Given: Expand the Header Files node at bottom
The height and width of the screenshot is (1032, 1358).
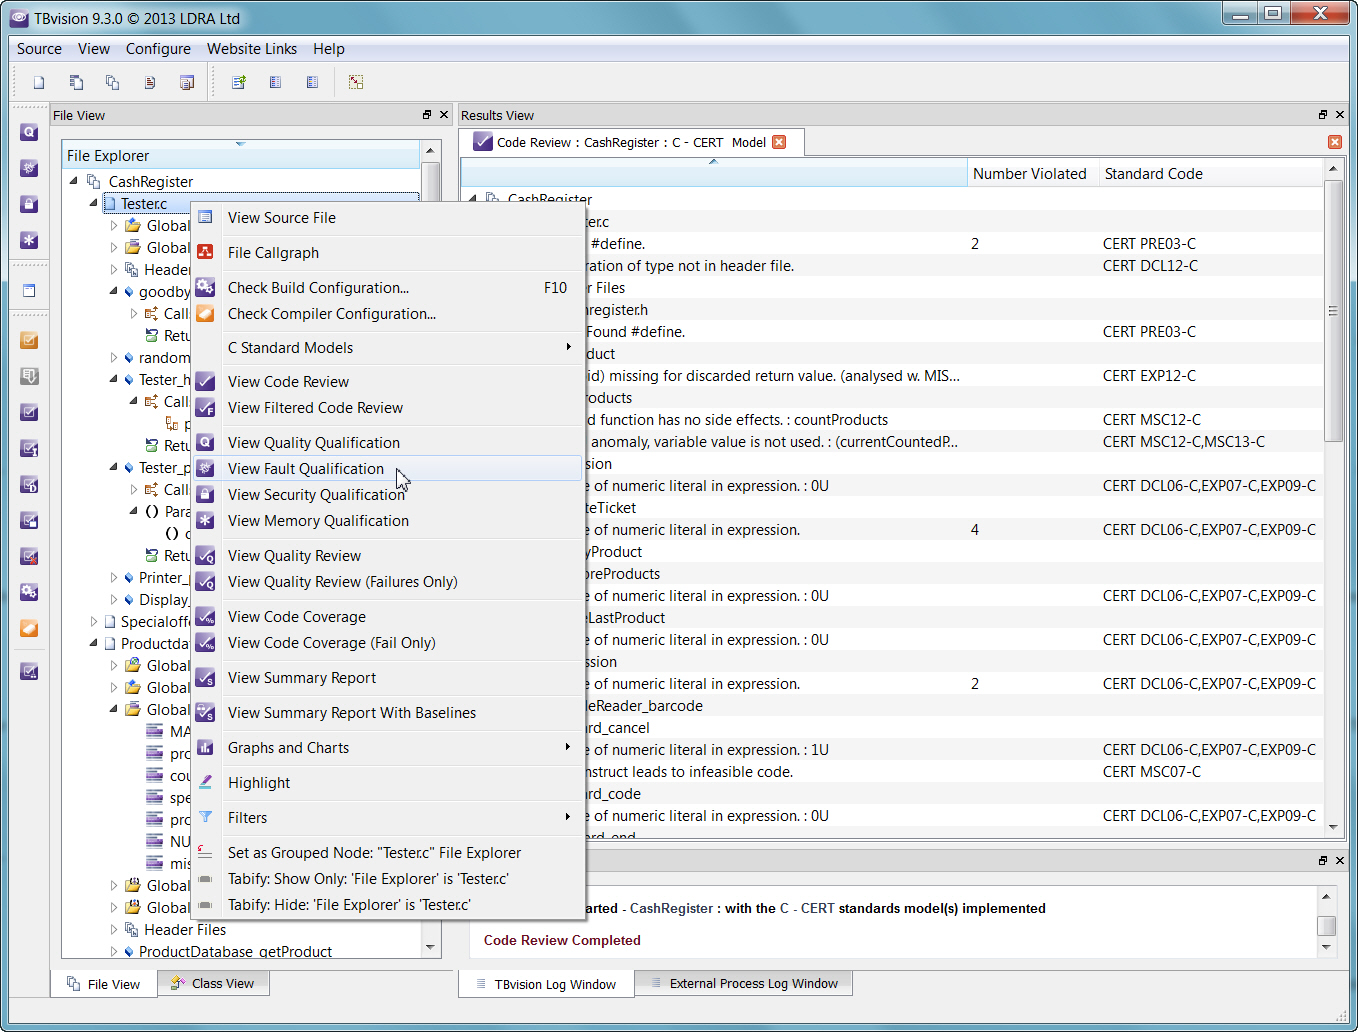Looking at the screenshot, I should (114, 929).
